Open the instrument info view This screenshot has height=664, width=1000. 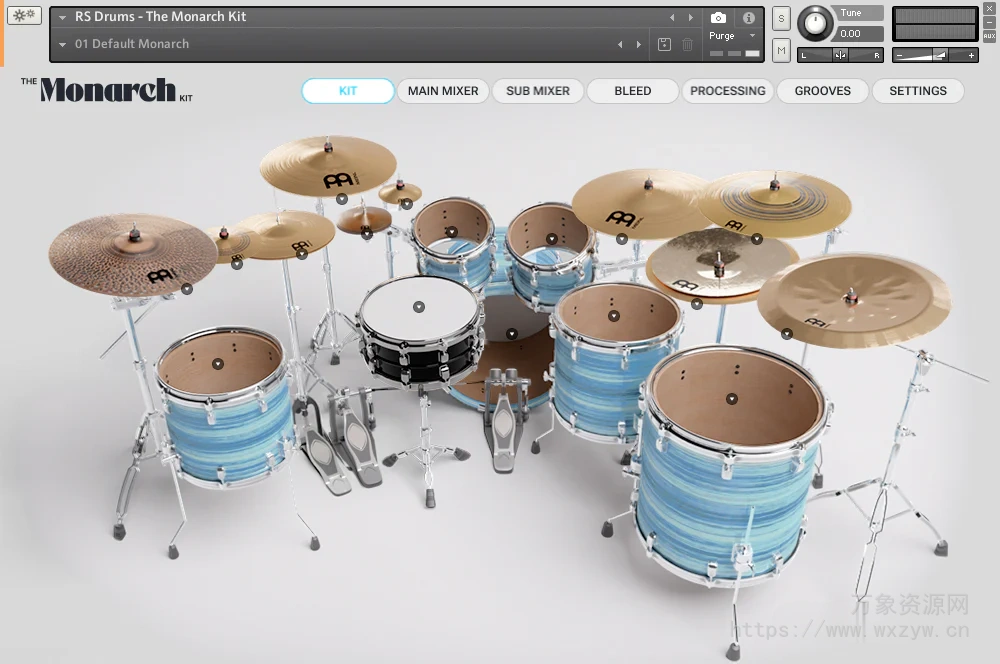click(747, 17)
